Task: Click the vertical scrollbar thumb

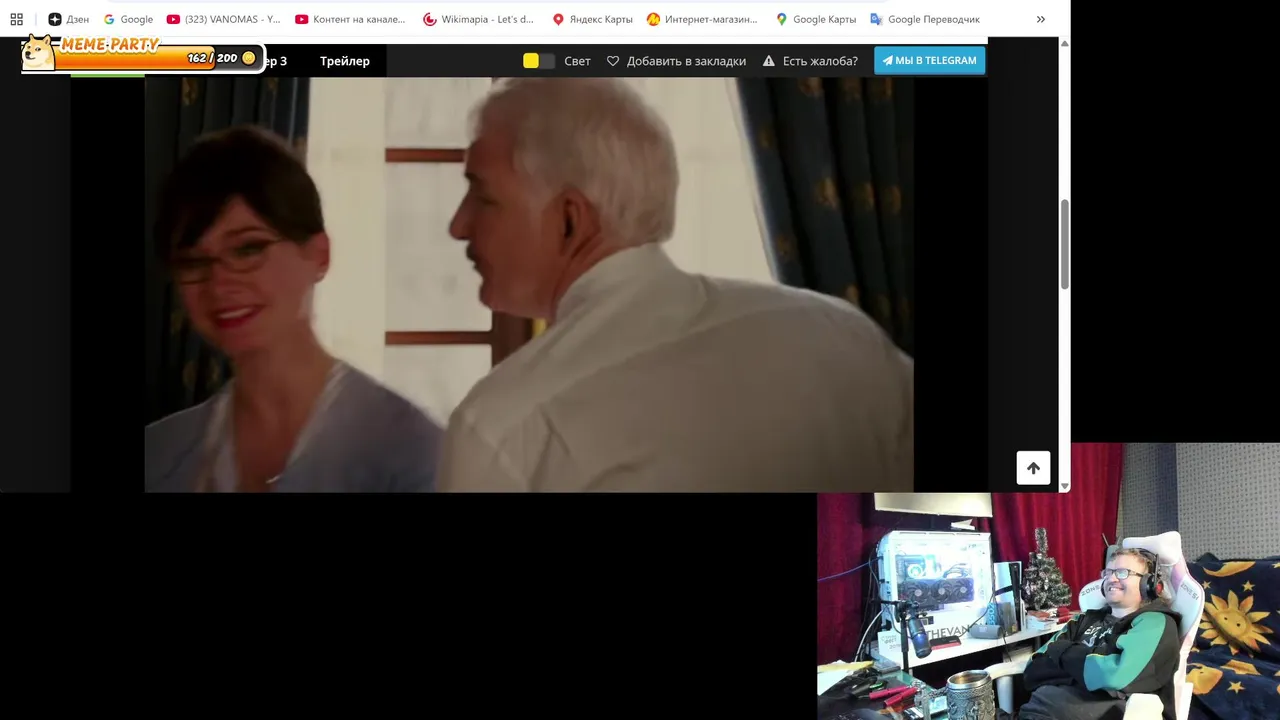Action: pos(1064,245)
